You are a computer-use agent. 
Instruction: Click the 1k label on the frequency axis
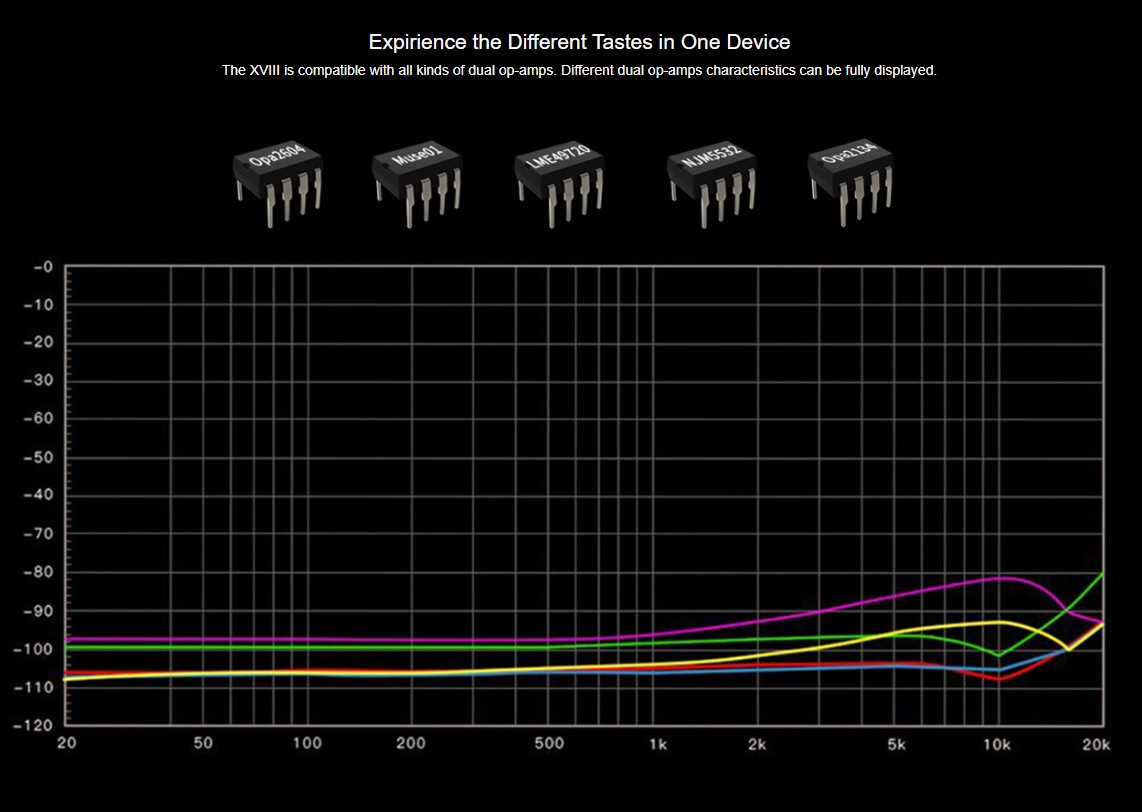pyautogui.click(x=658, y=743)
